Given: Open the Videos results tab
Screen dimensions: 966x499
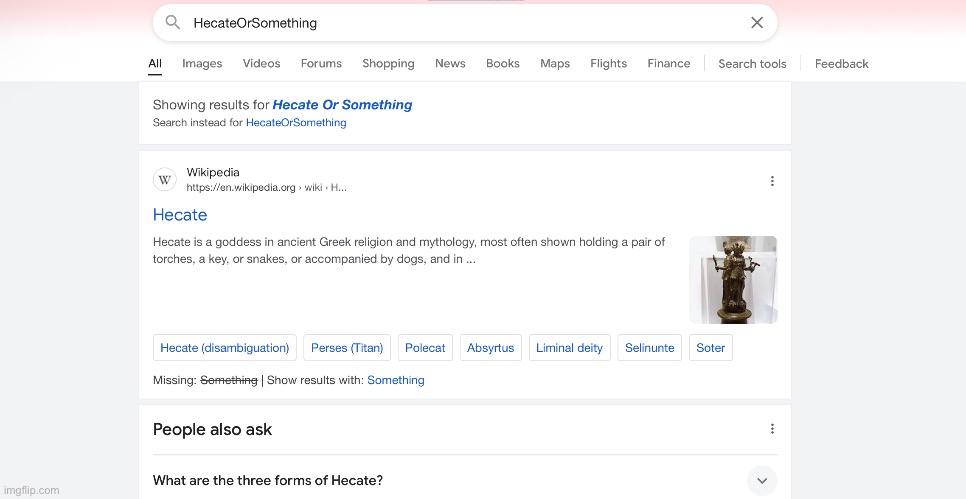Looking at the screenshot, I should 261,63.
